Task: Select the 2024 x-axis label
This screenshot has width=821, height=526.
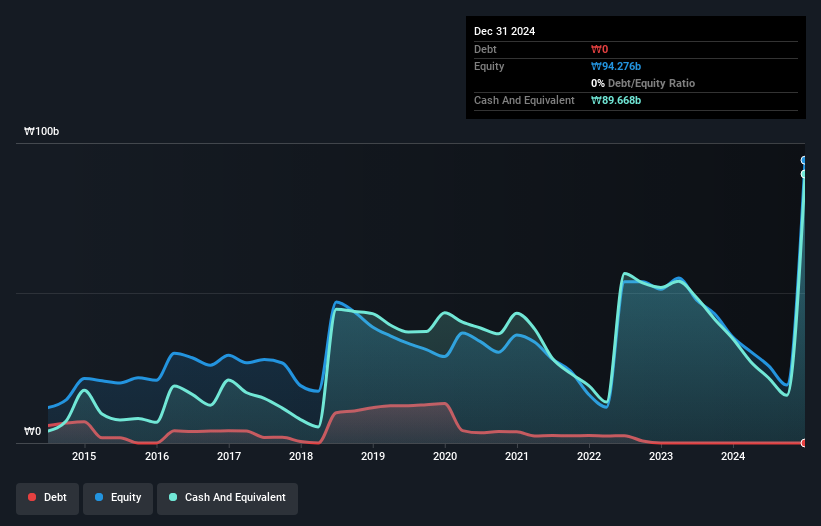Action: [733, 456]
